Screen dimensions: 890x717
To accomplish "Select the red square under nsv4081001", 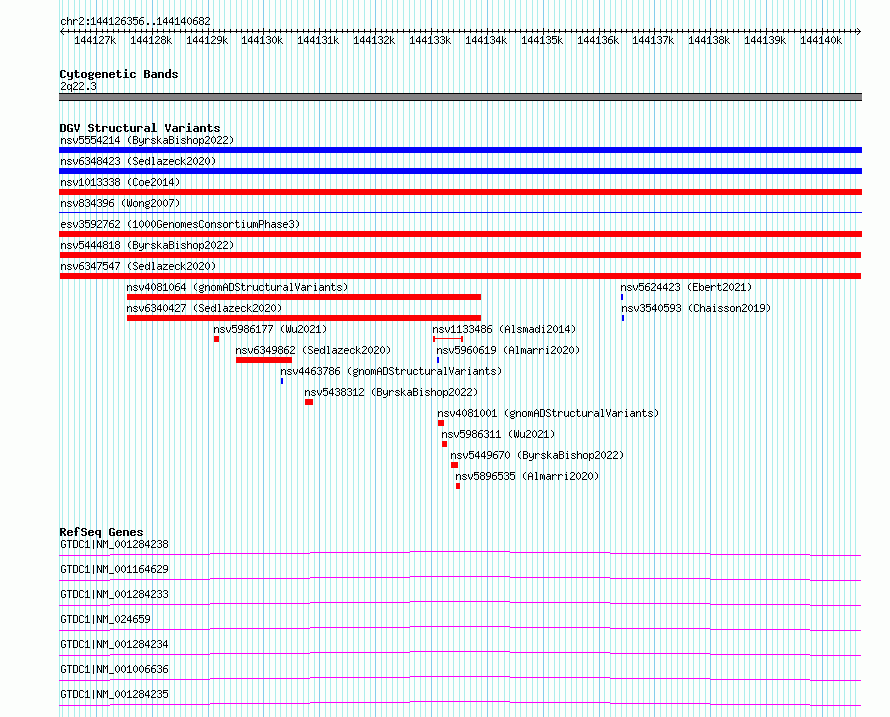I will tap(441, 423).
